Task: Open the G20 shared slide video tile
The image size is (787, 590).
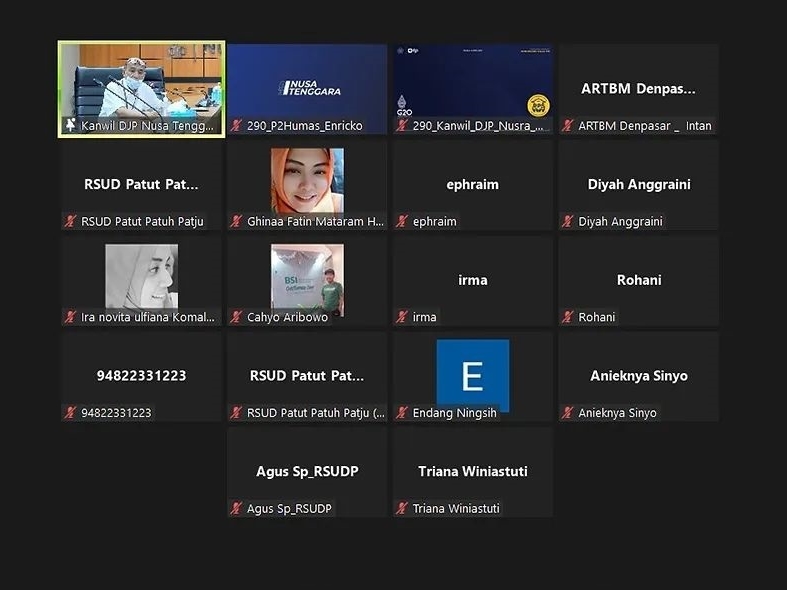Action: [x=472, y=82]
